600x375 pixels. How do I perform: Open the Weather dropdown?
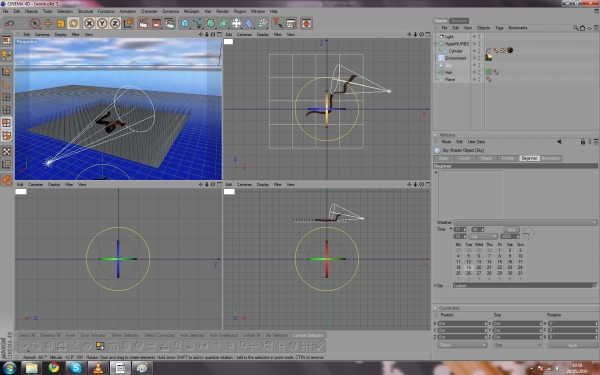(x=525, y=222)
